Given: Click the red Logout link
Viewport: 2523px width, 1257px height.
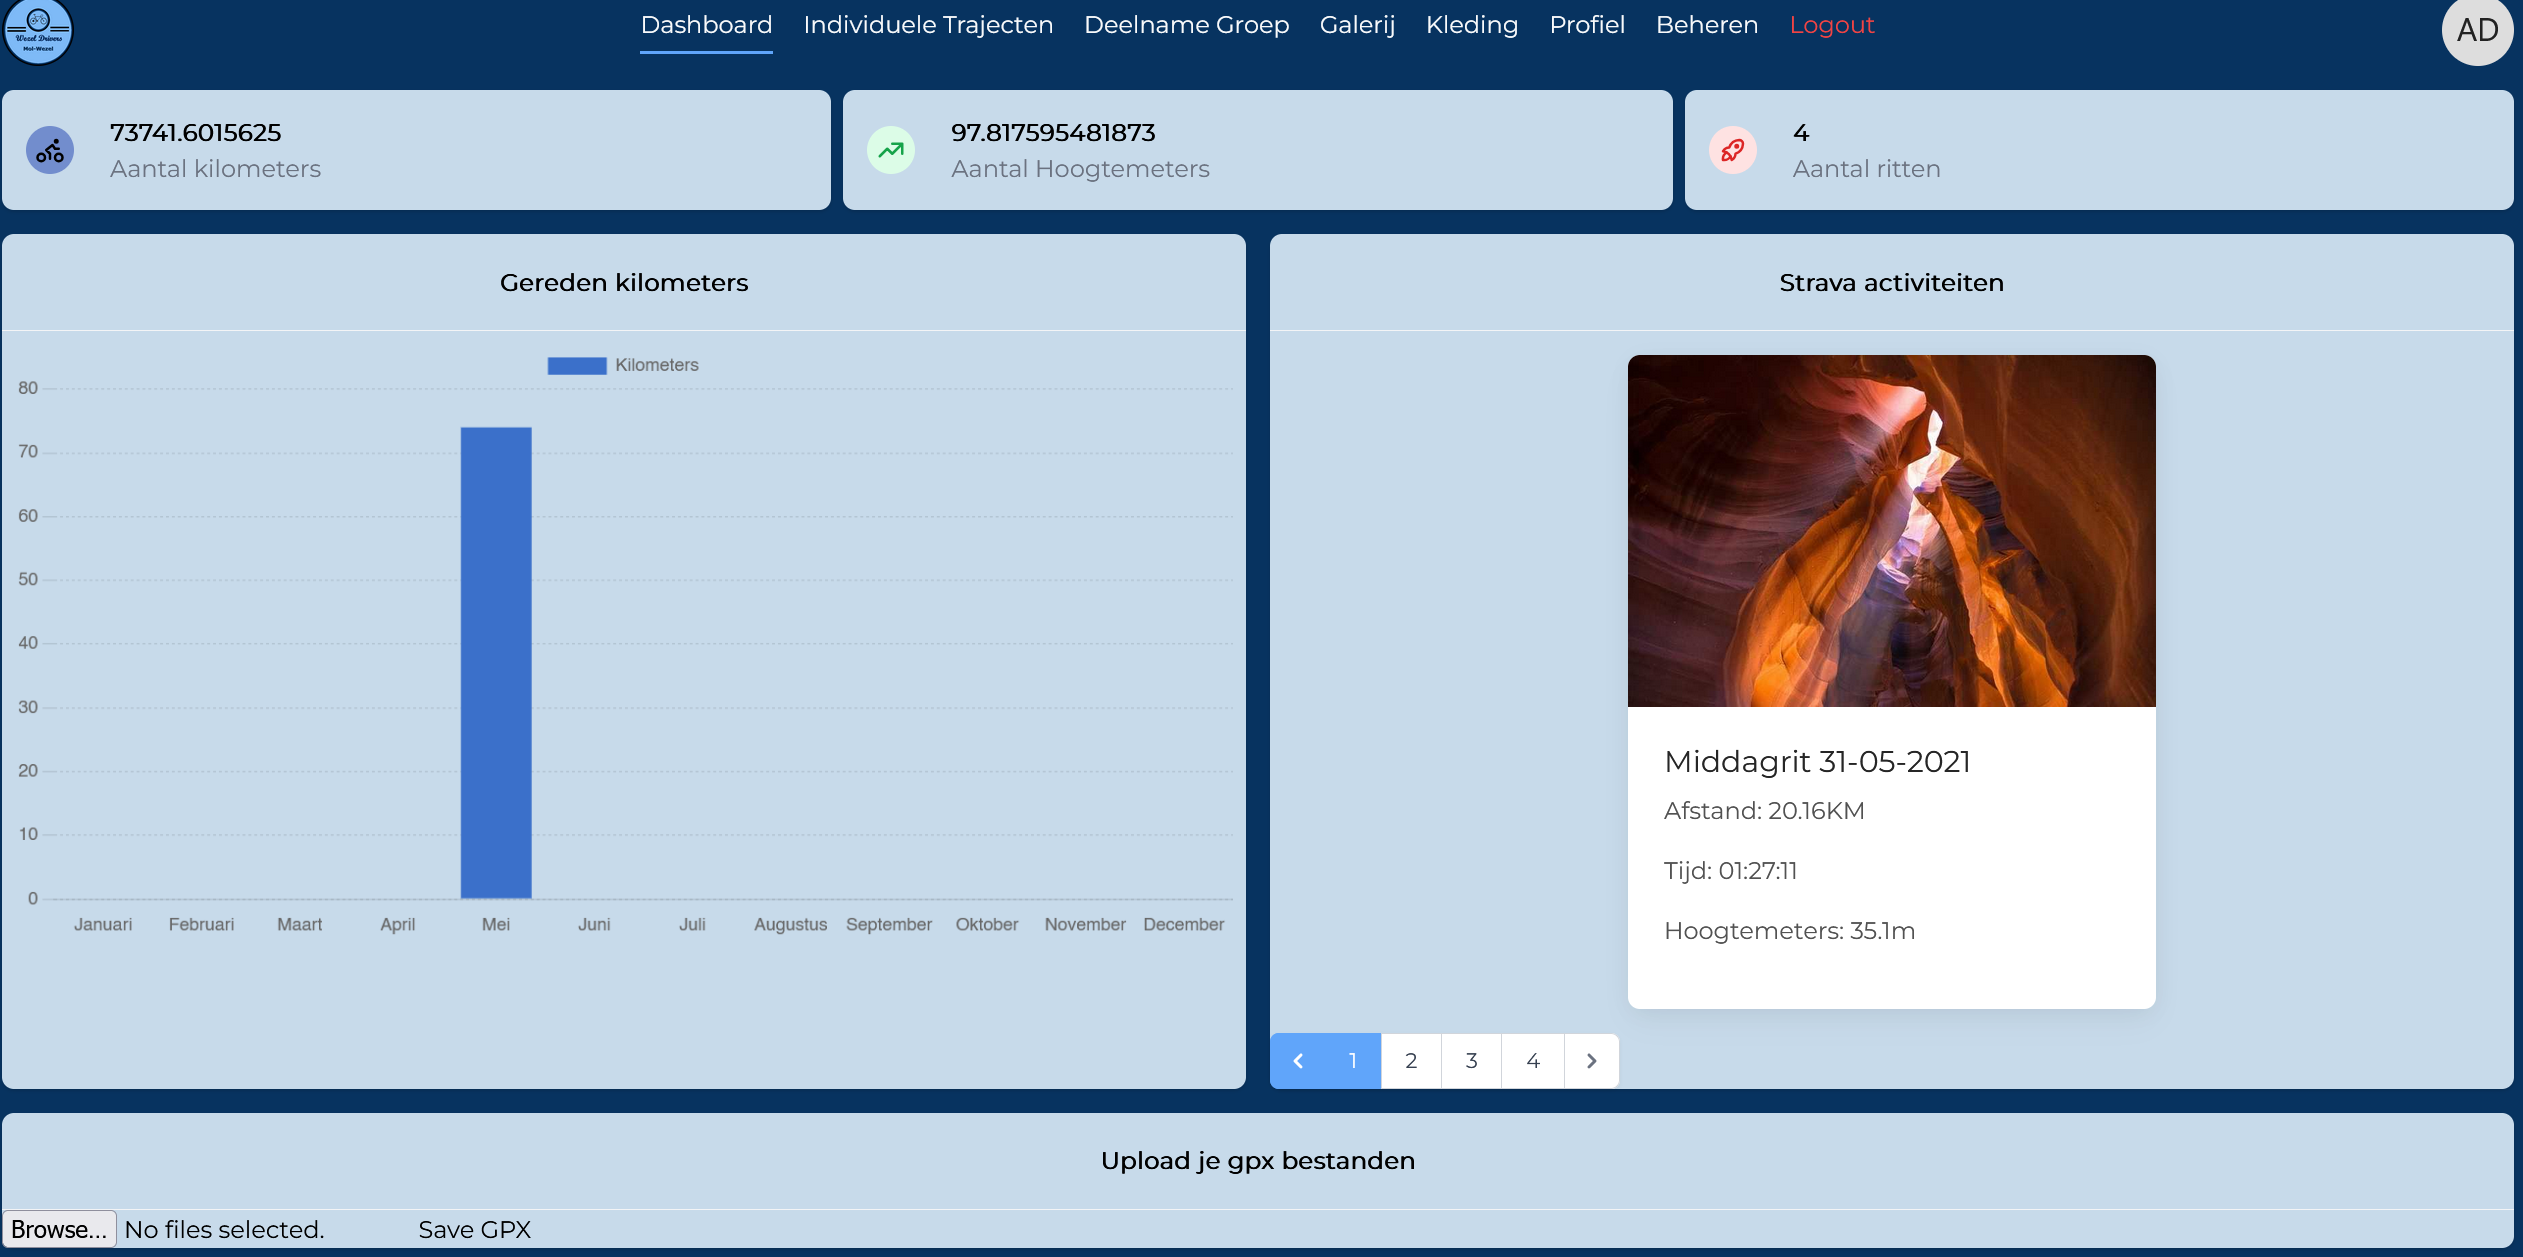Looking at the screenshot, I should [x=1831, y=25].
